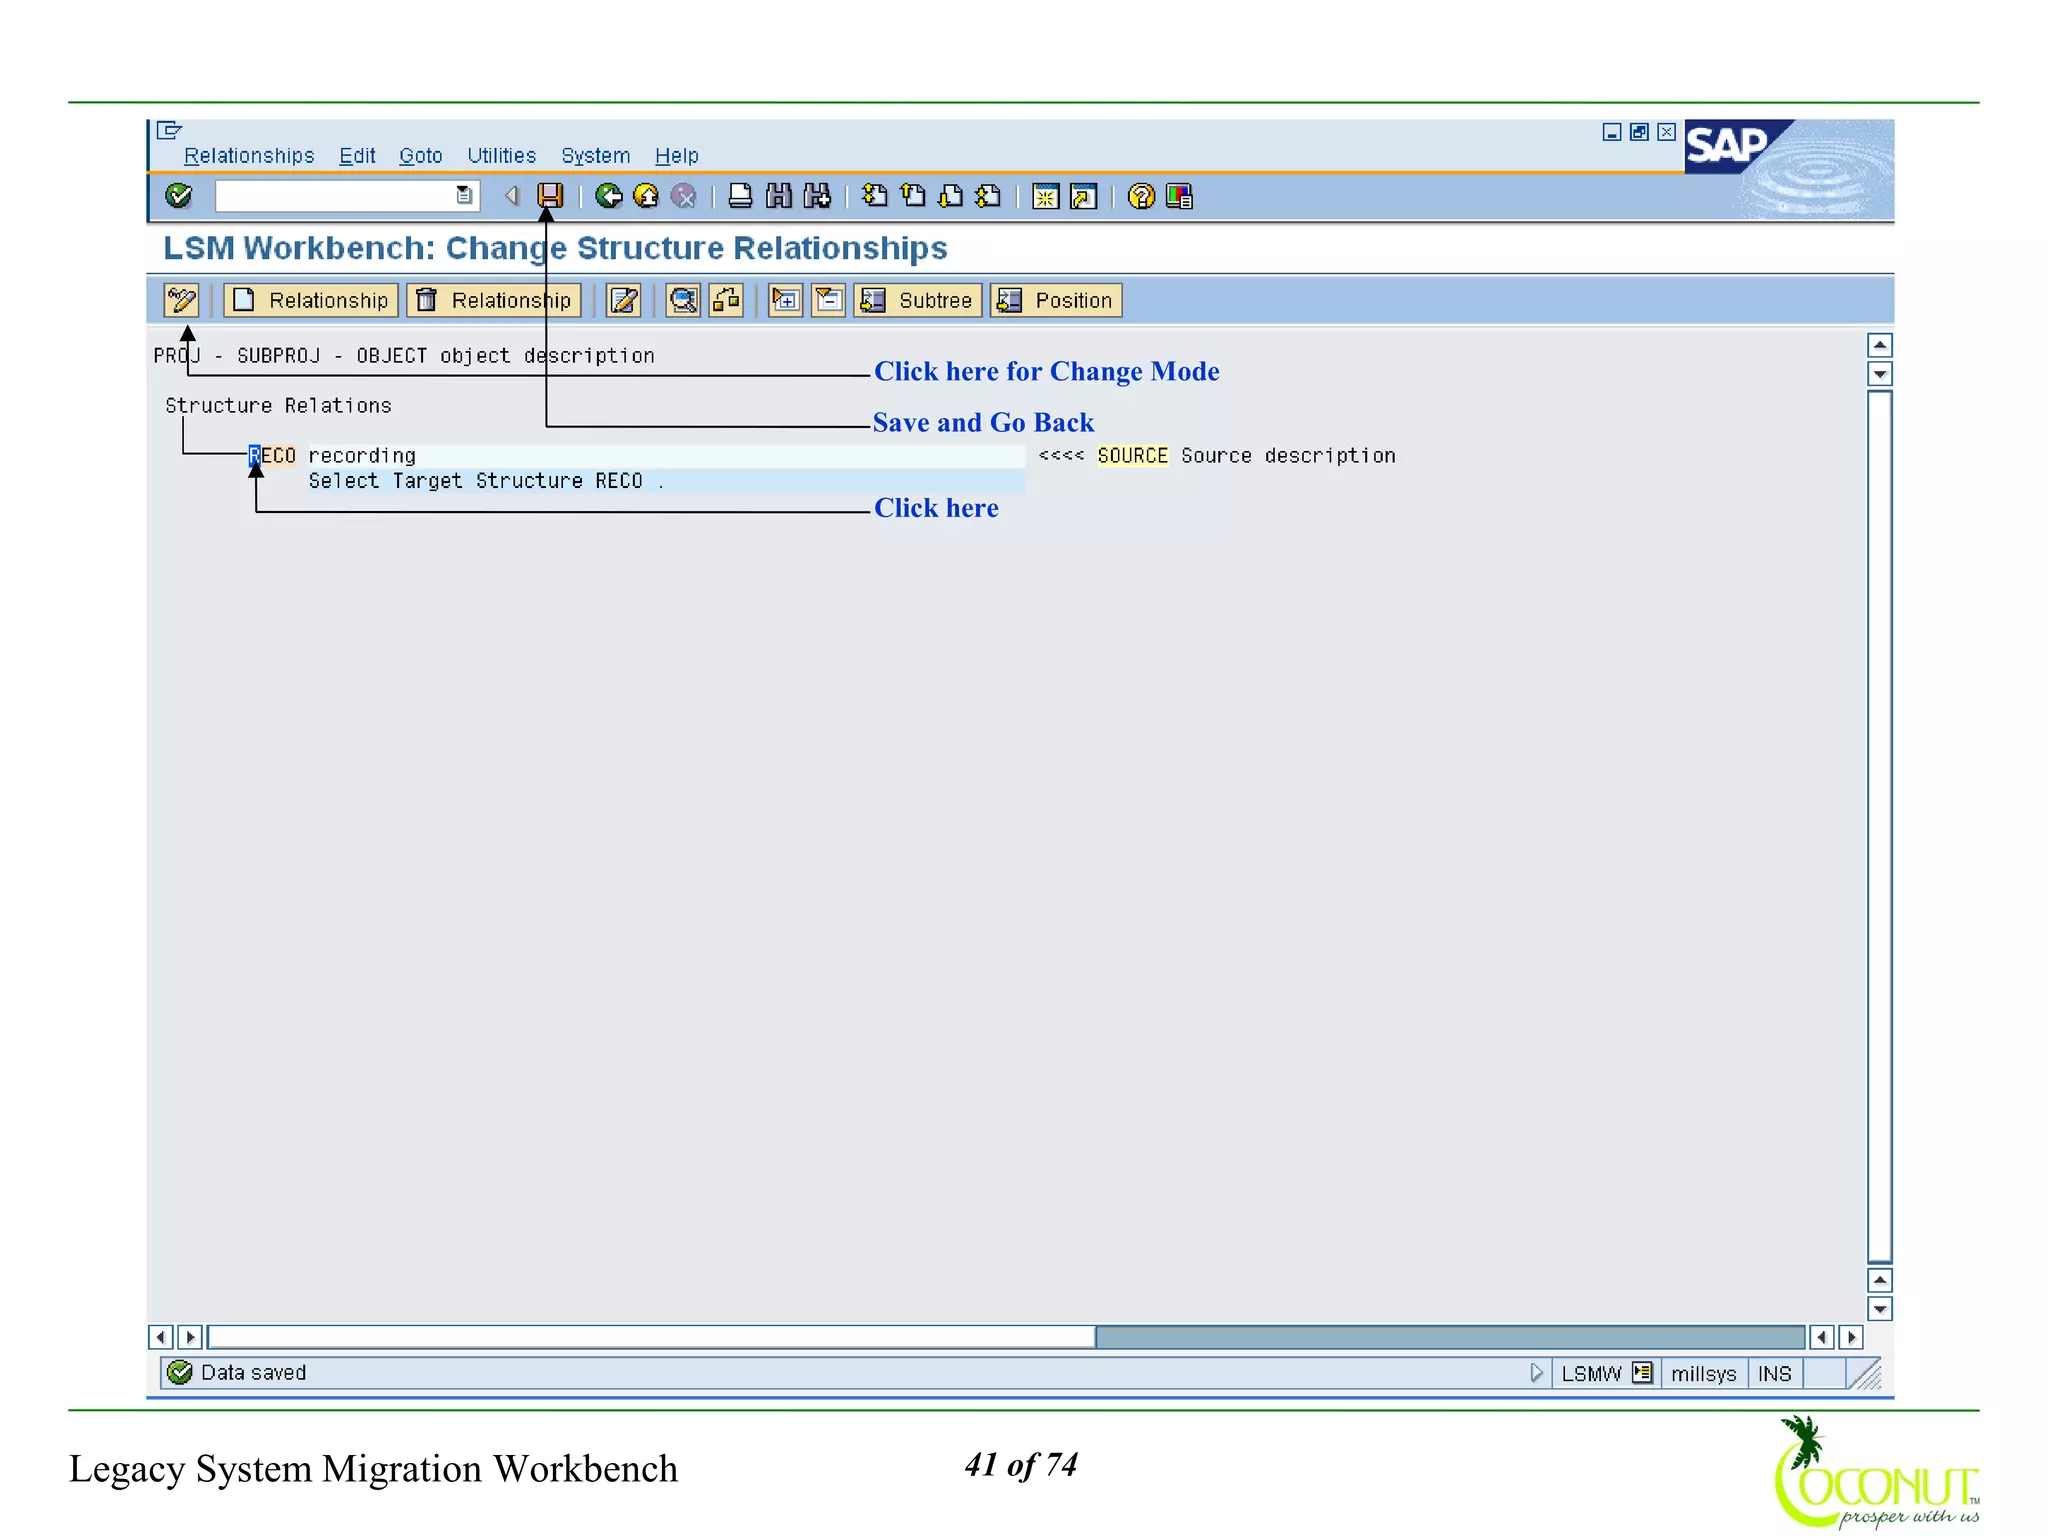The height and width of the screenshot is (1536, 2048).
Task: Click the Customize Local Layout icon
Action: click(1180, 196)
